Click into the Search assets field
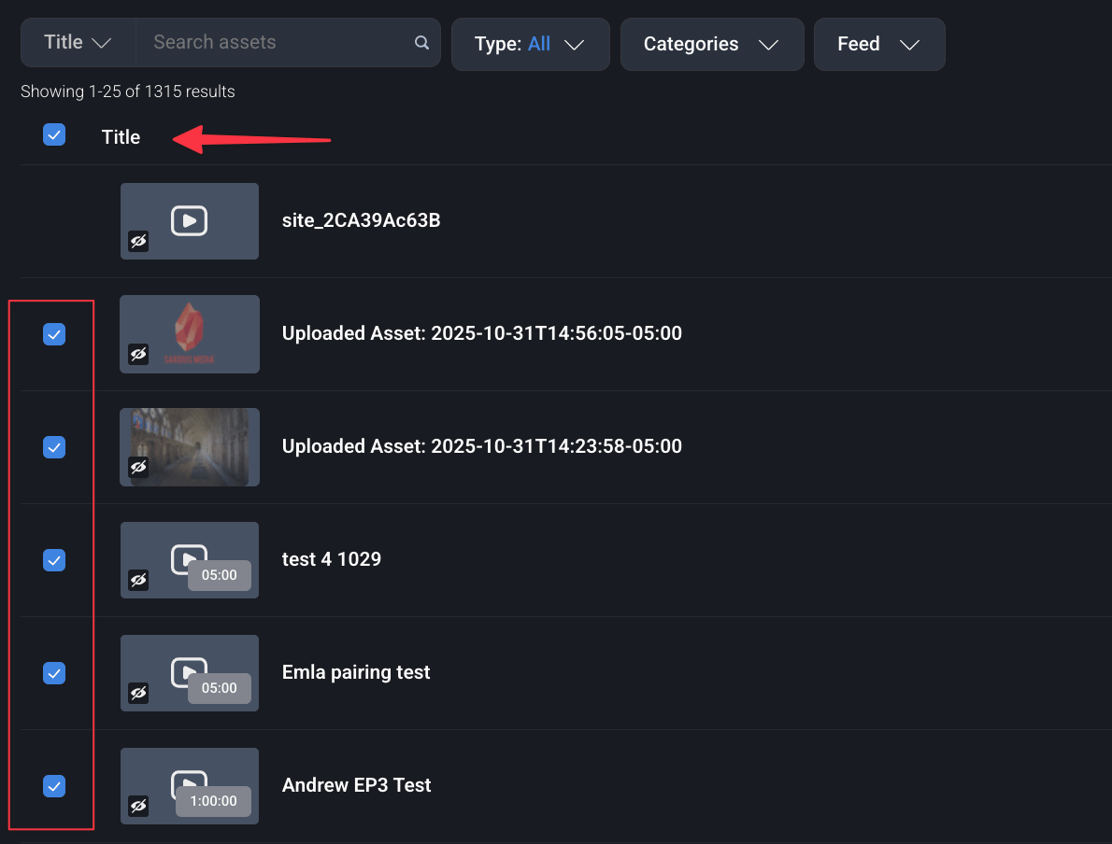The width and height of the screenshot is (1112, 844). [x=280, y=43]
